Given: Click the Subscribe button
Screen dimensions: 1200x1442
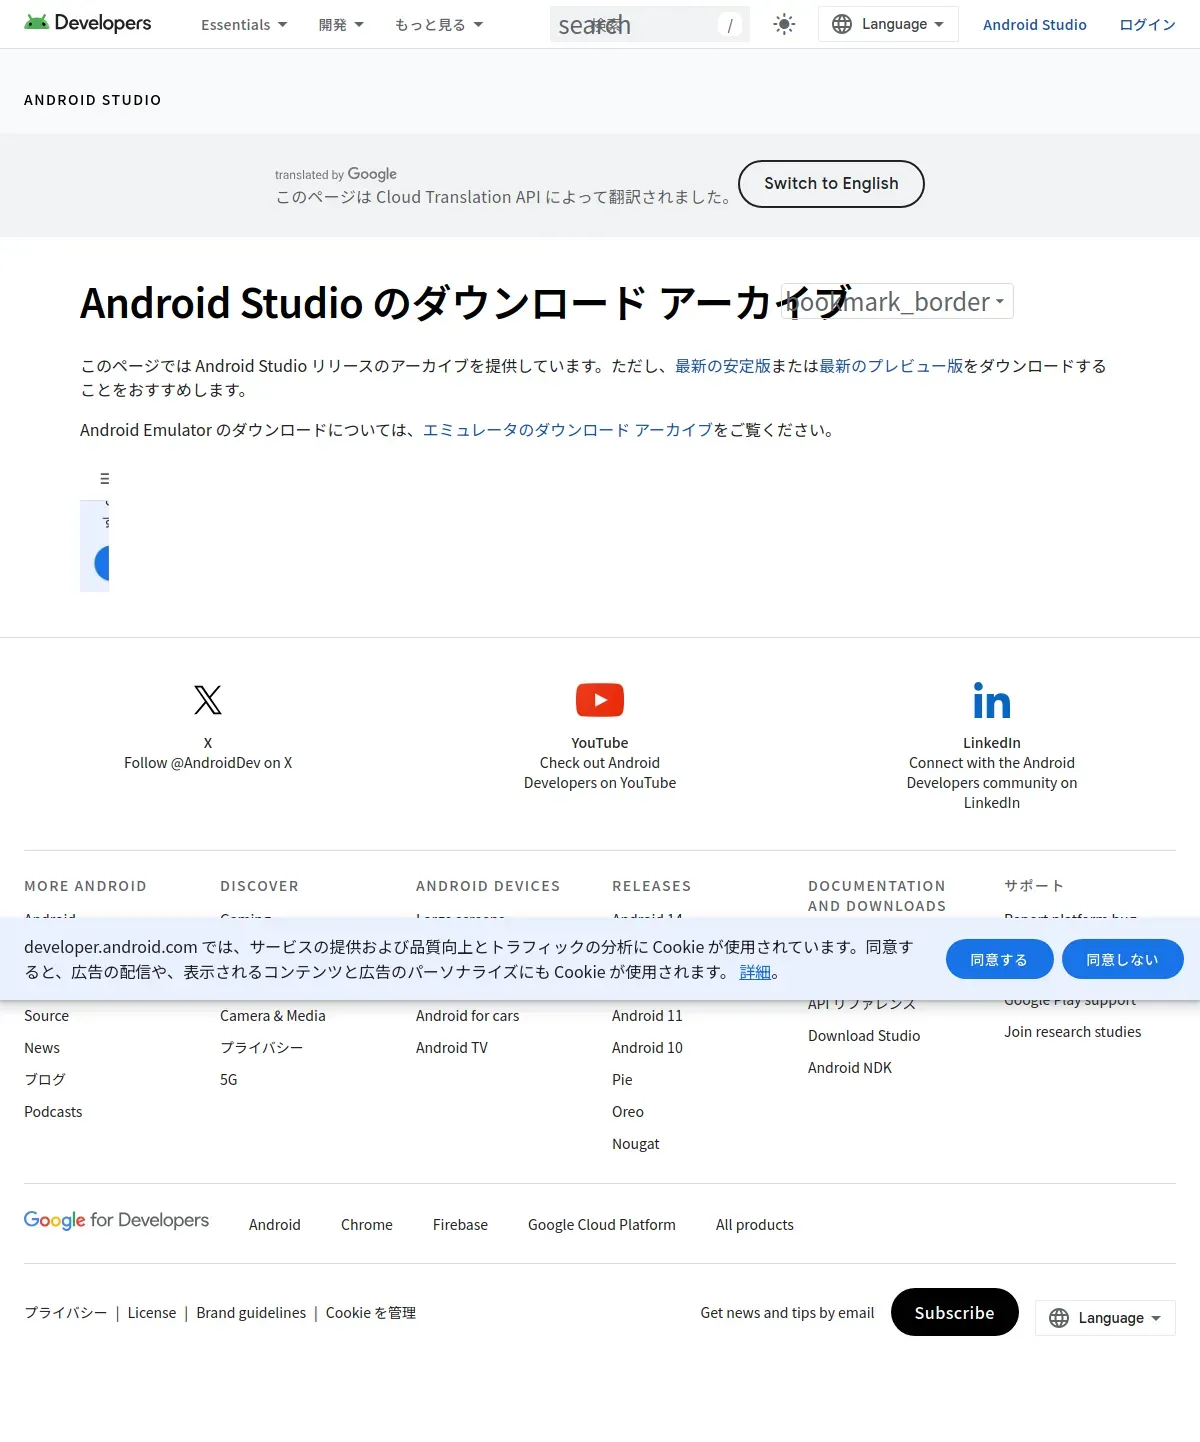Looking at the screenshot, I should coord(954,1312).
